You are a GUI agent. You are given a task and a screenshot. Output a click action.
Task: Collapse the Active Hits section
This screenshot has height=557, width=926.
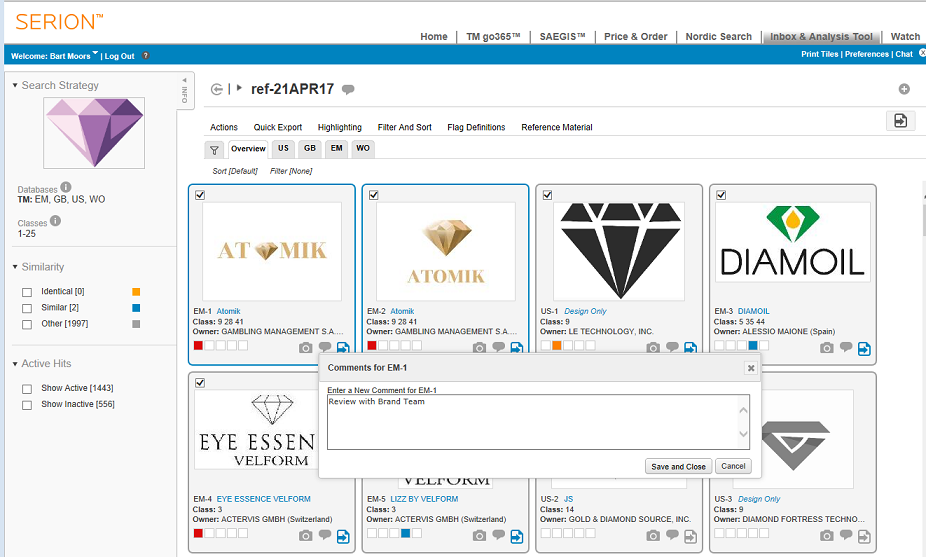coord(15,364)
